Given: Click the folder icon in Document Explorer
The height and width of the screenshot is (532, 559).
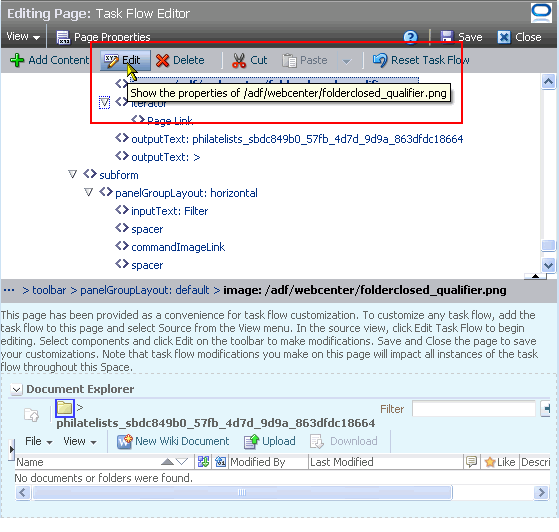Looking at the screenshot, I should (x=65, y=408).
